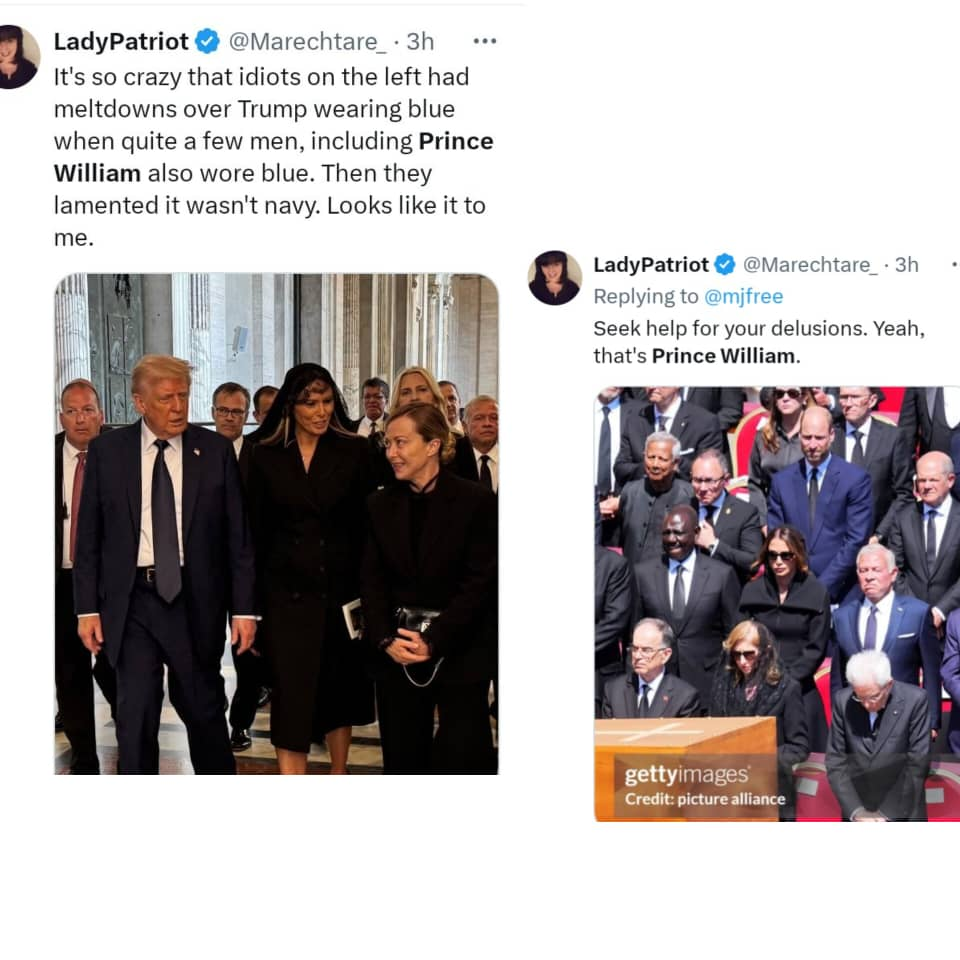This screenshot has width=960, height=960.
Task: Open LadyPatriot's avatar on the first tweet
Action: 18,57
